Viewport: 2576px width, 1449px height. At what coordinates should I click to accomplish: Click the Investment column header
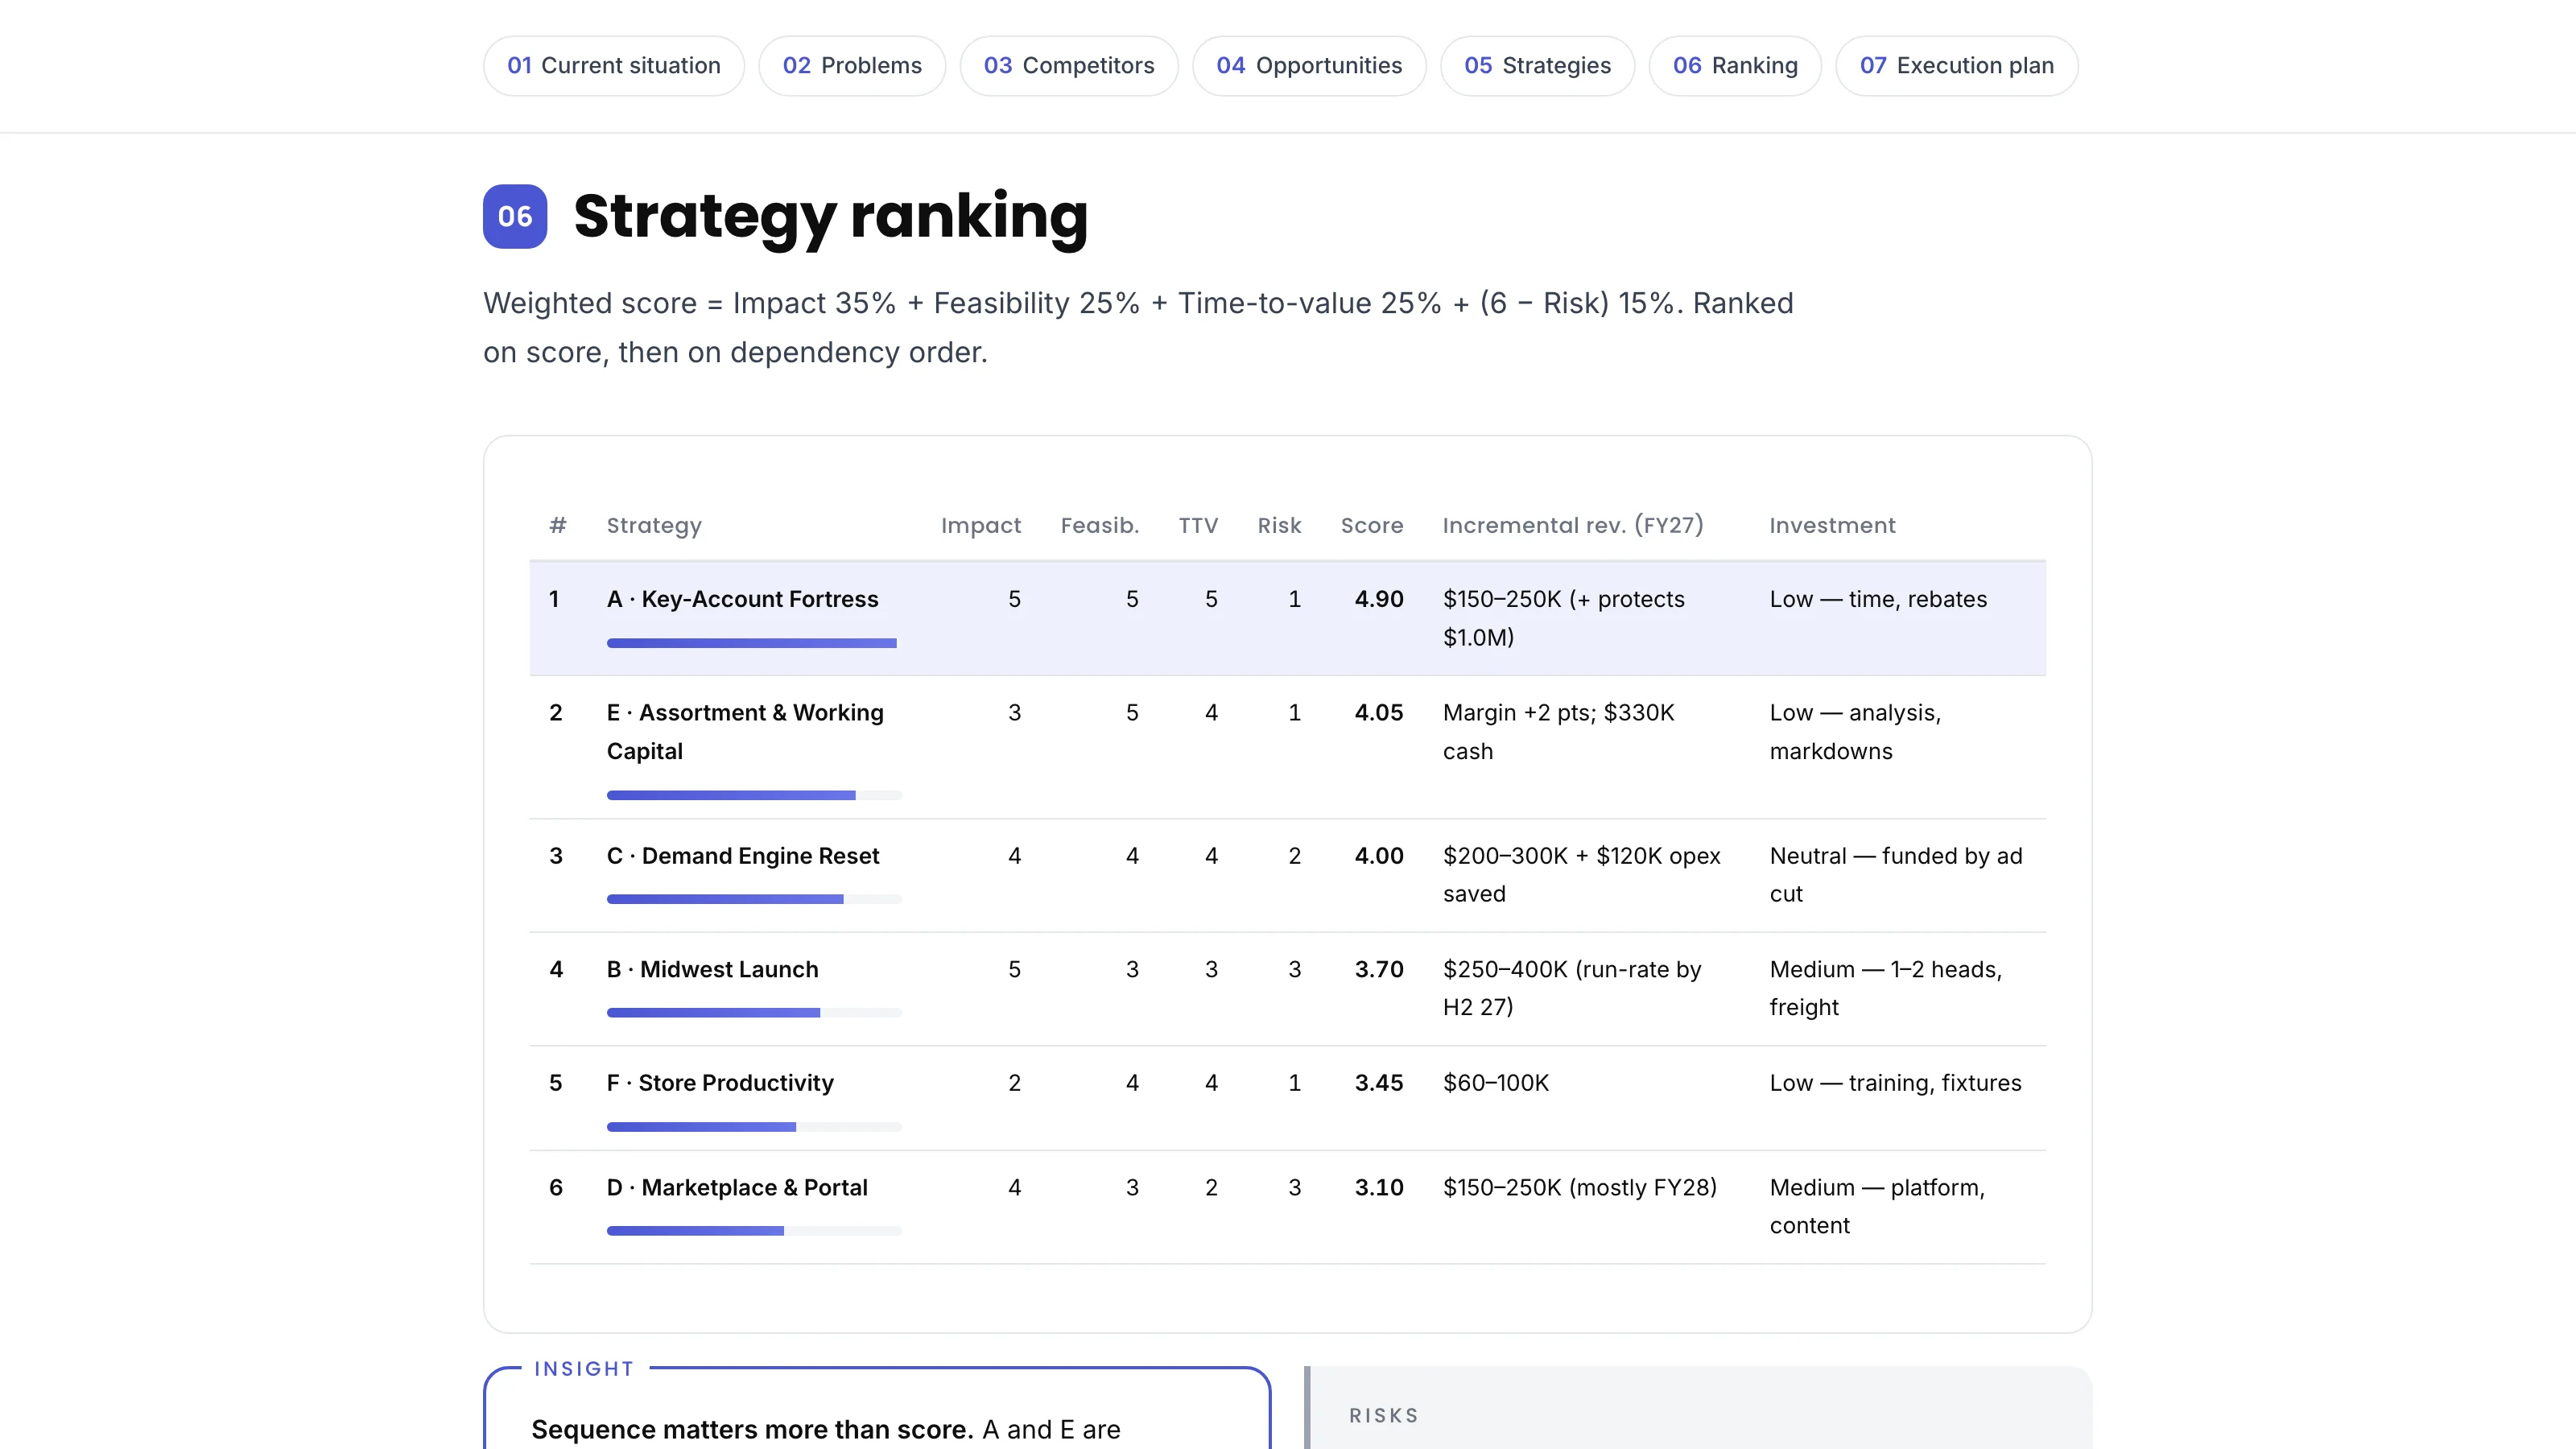(x=1832, y=526)
